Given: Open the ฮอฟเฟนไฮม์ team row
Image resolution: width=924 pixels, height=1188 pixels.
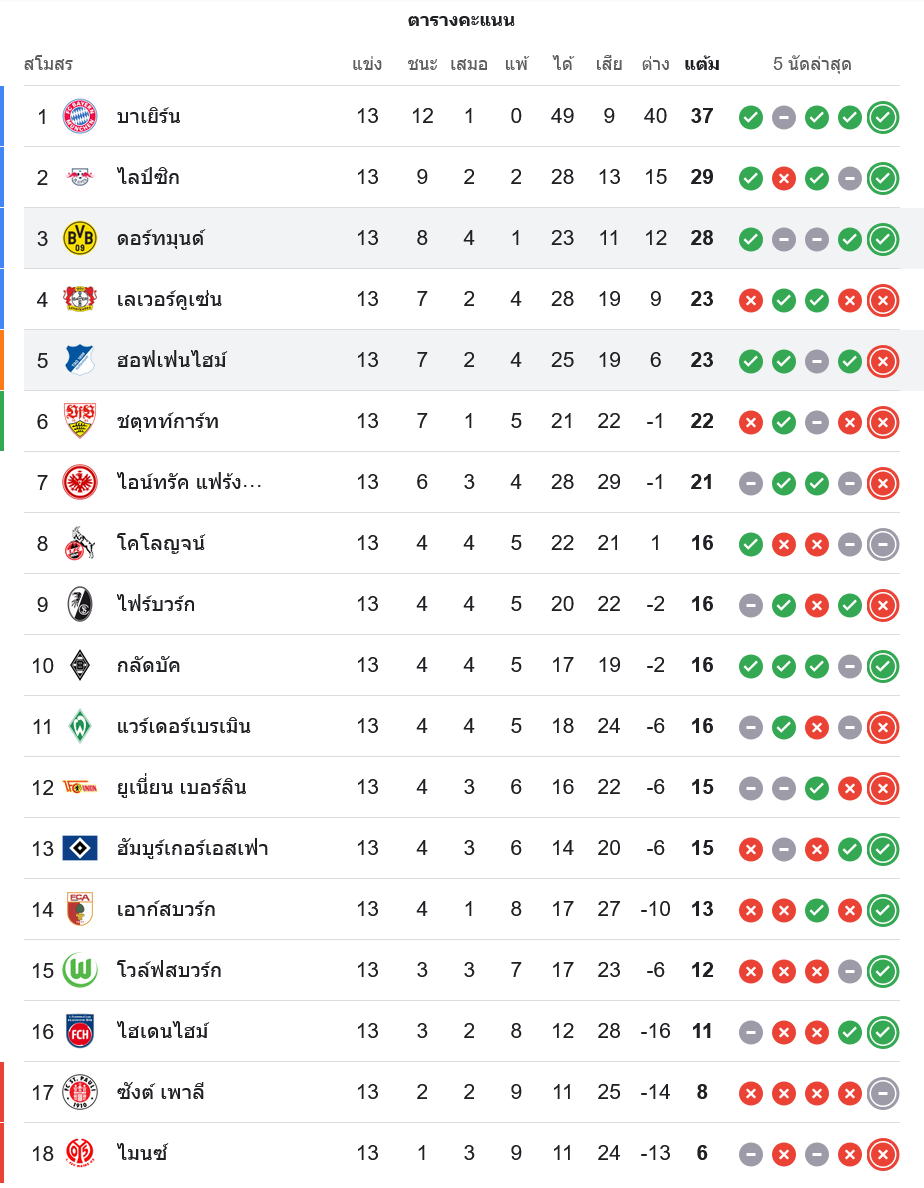Looking at the screenshot, I should point(171,360).
